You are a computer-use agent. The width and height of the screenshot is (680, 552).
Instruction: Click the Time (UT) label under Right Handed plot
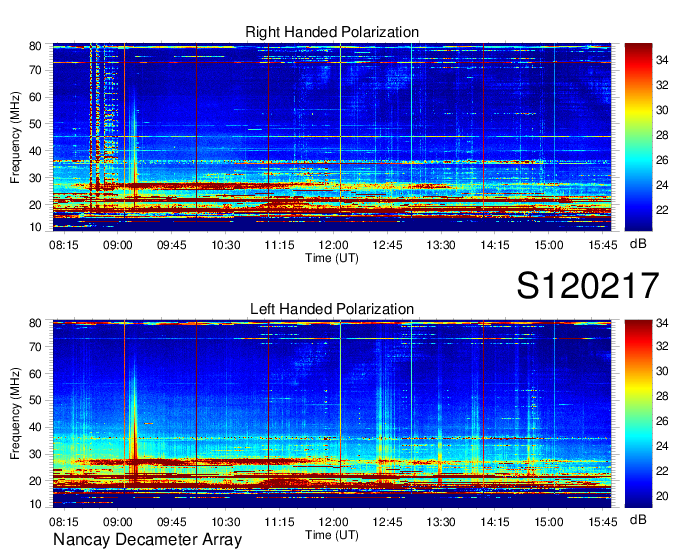tap(332, 258)
